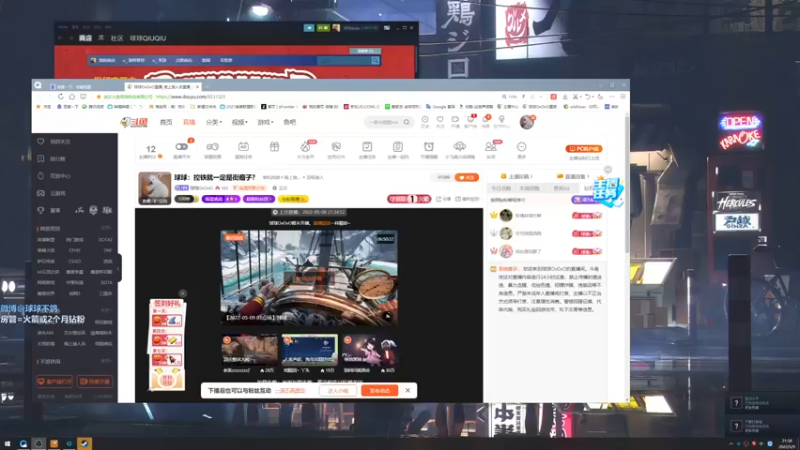
Task: Toggle night mode moon icon in browser toolbar
Action: 600,96
